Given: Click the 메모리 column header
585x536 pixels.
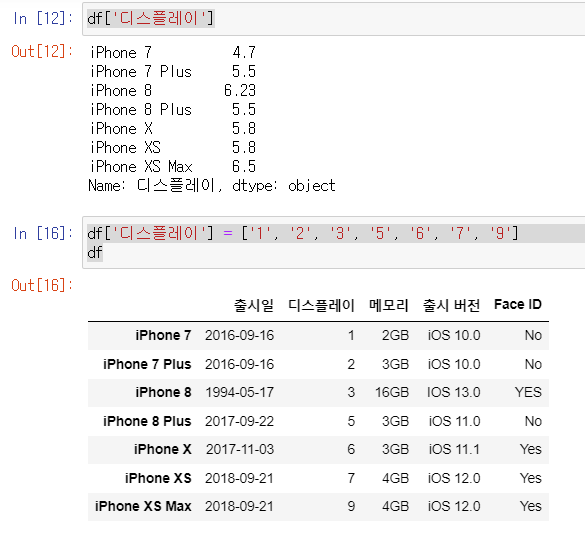Looking at the screenshot, I should (x=389, y=305).
